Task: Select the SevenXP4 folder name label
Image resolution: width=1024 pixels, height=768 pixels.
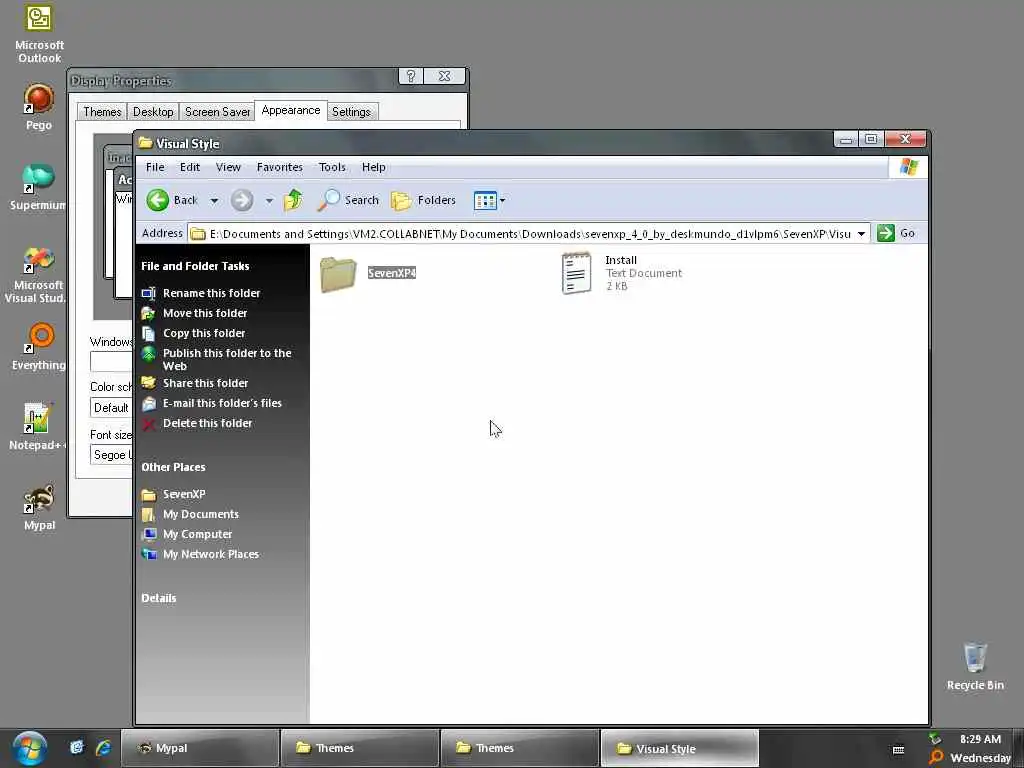Action: [x=392, y=273]
